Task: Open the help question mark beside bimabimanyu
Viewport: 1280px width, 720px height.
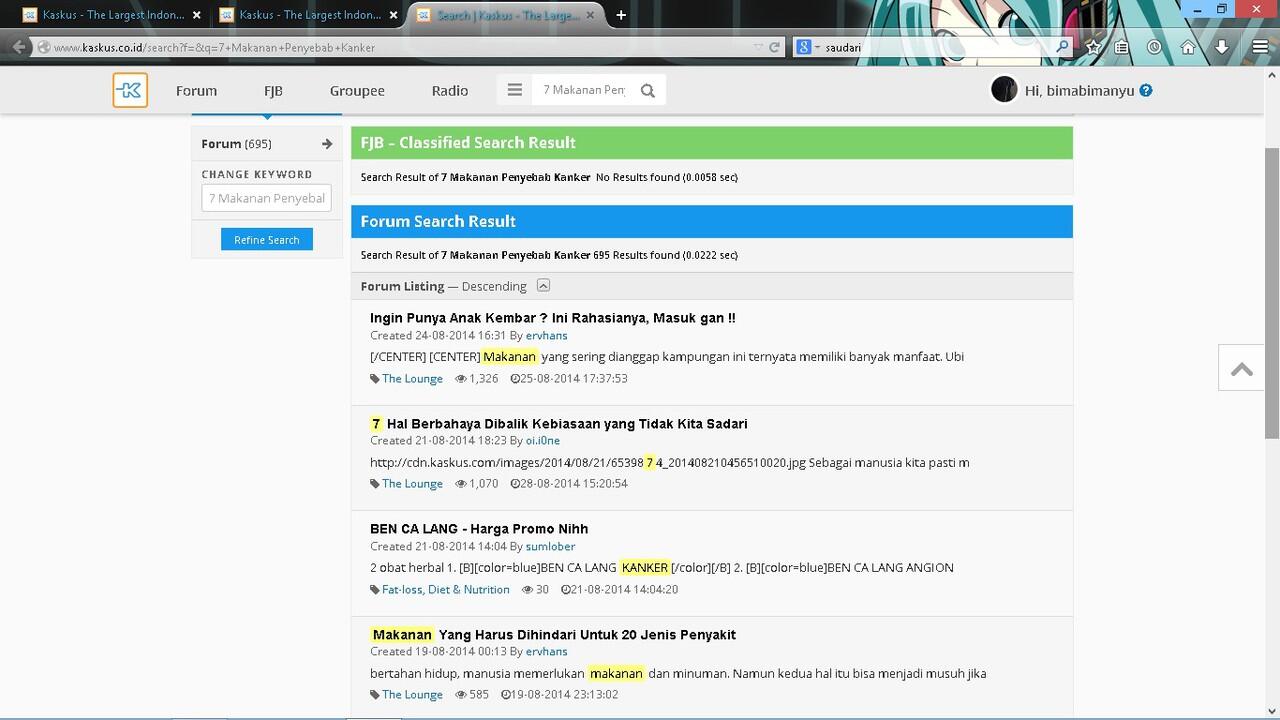Action: (x=1146, y=90)
